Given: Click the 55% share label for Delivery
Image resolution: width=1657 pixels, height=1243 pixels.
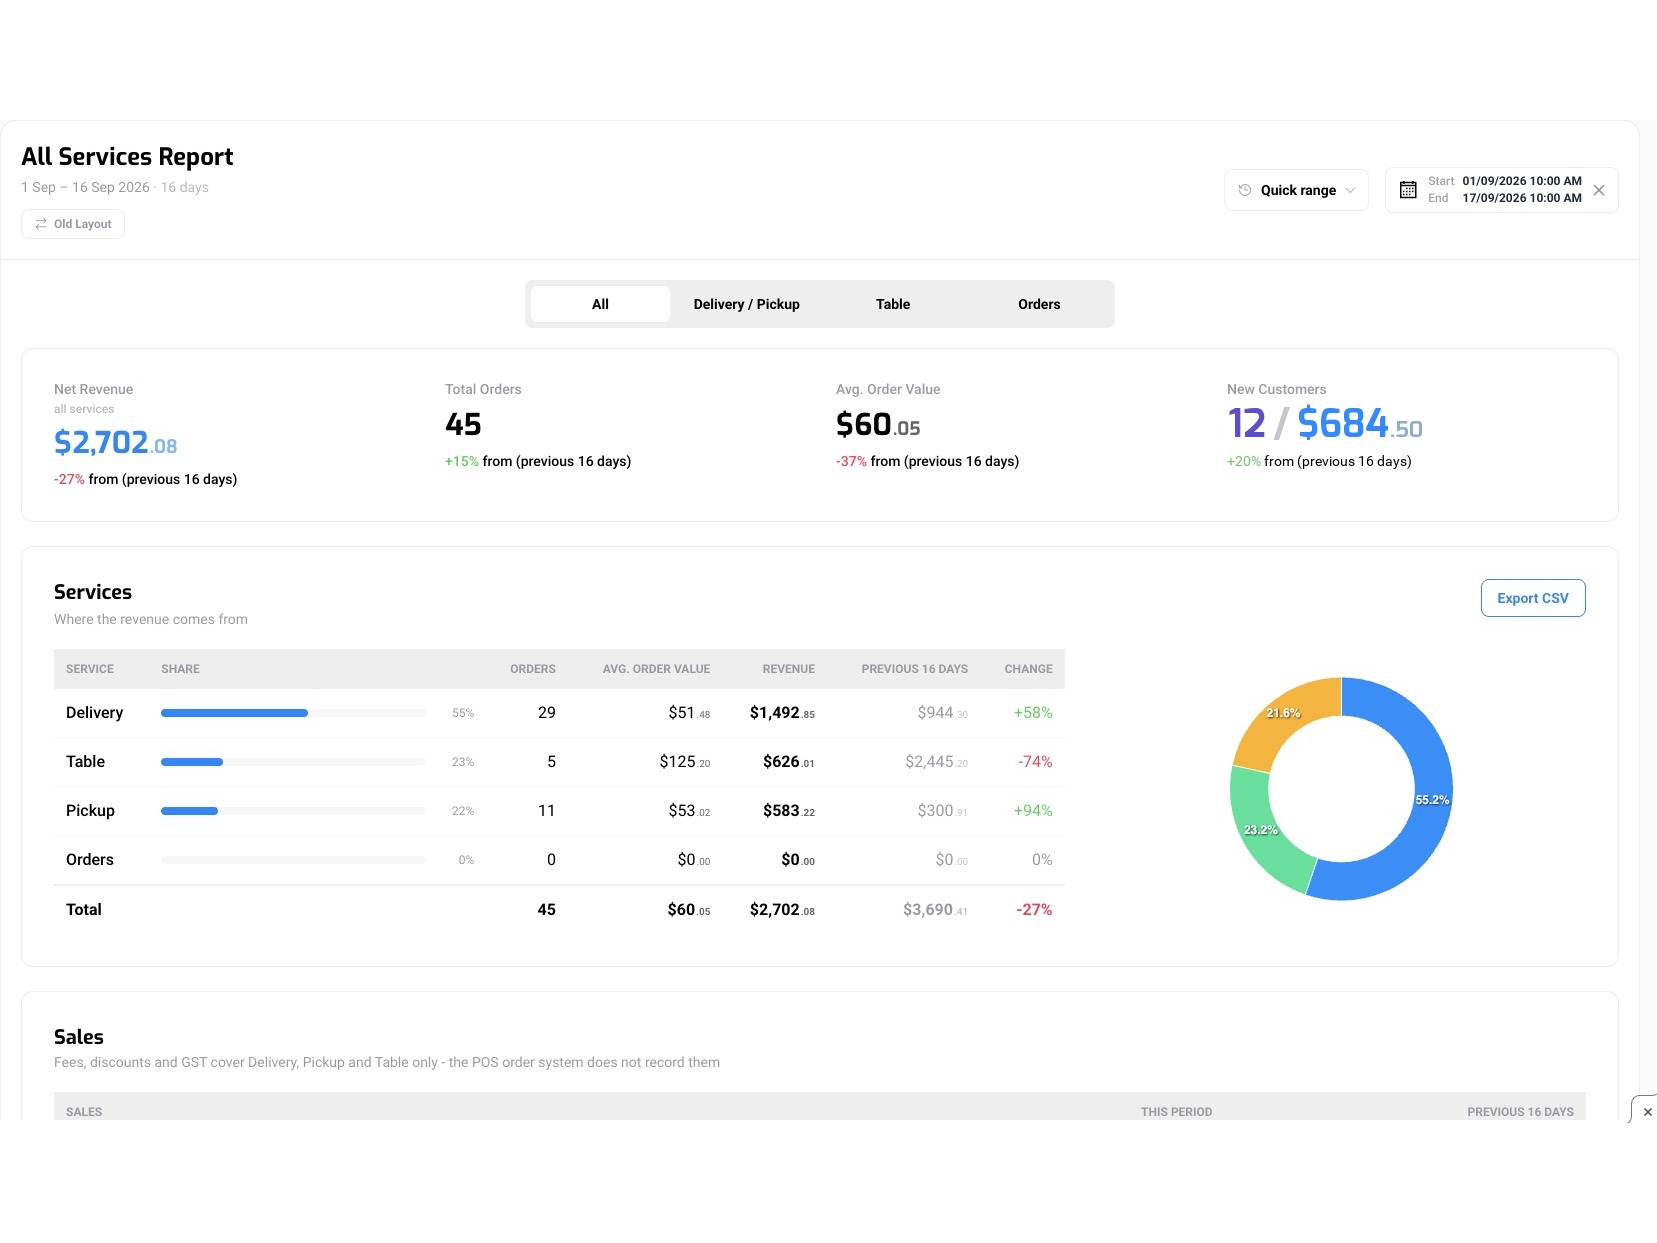Looking at the screenshot, I should (x=463, y=713).
